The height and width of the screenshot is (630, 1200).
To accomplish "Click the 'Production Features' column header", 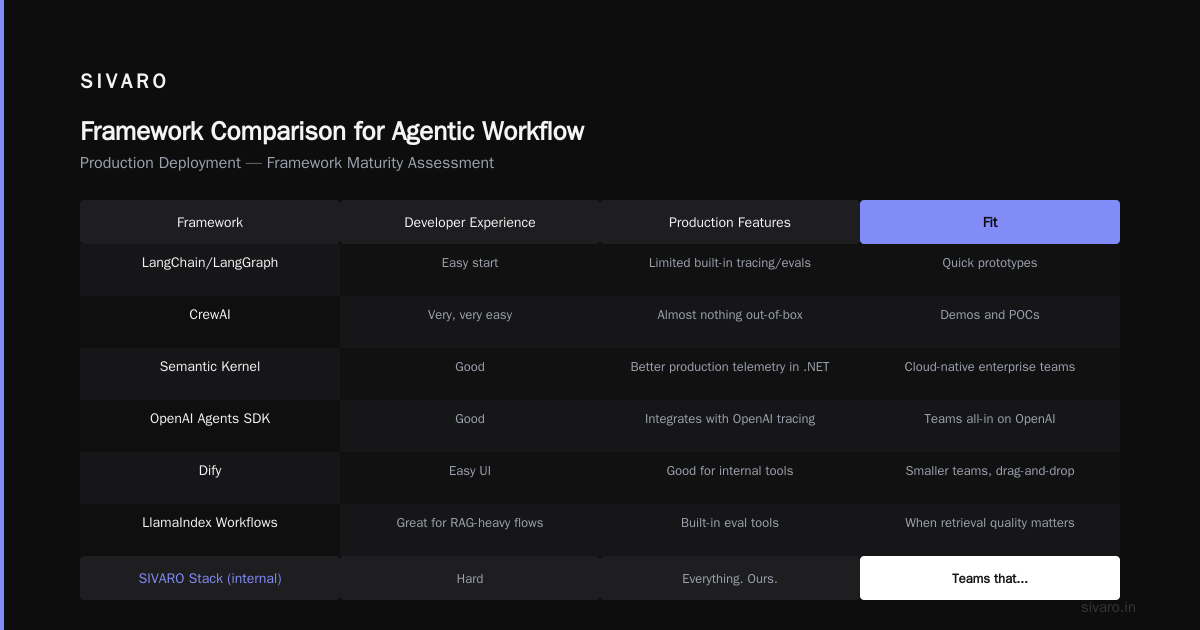I will pos(730,222).
